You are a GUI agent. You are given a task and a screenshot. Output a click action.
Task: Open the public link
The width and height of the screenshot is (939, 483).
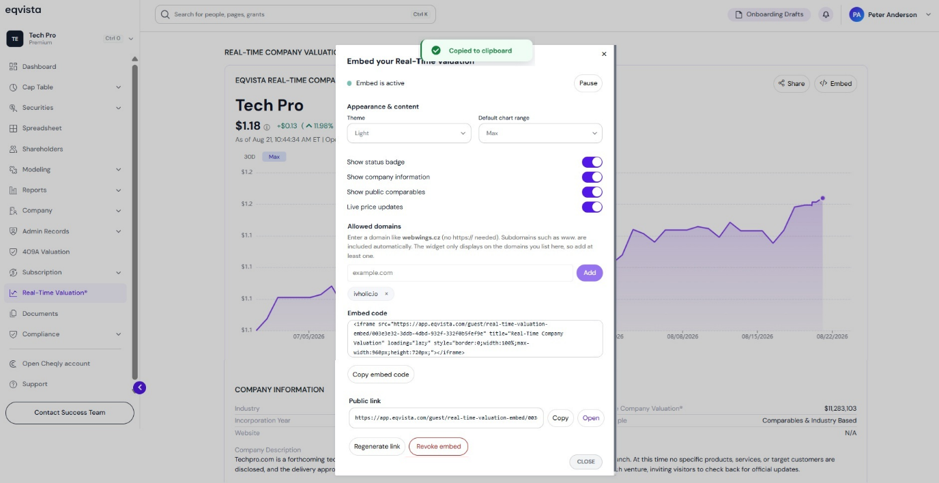pyautogui.click(x=591, y=418)
